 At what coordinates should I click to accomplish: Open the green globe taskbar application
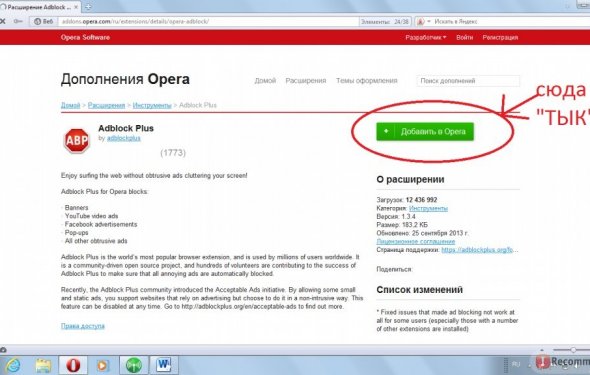tap(134, 365)
